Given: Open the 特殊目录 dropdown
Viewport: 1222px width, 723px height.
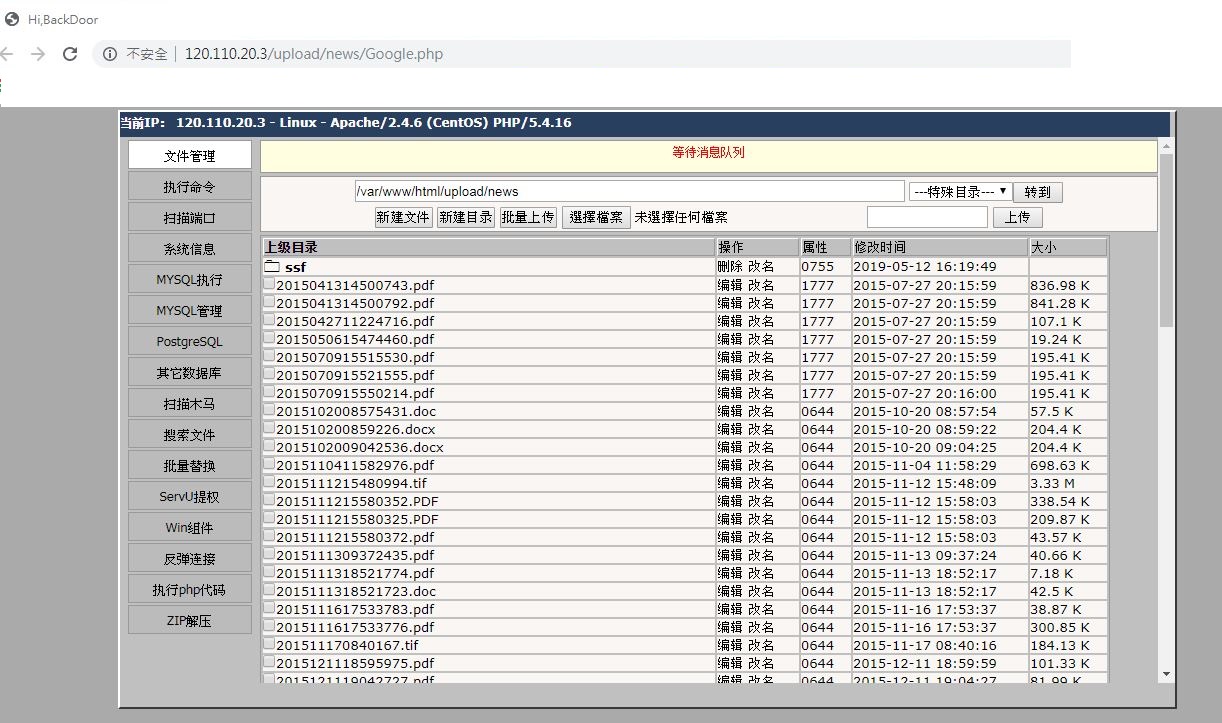Looking at the screenshot, I should [x=960, y=191].
